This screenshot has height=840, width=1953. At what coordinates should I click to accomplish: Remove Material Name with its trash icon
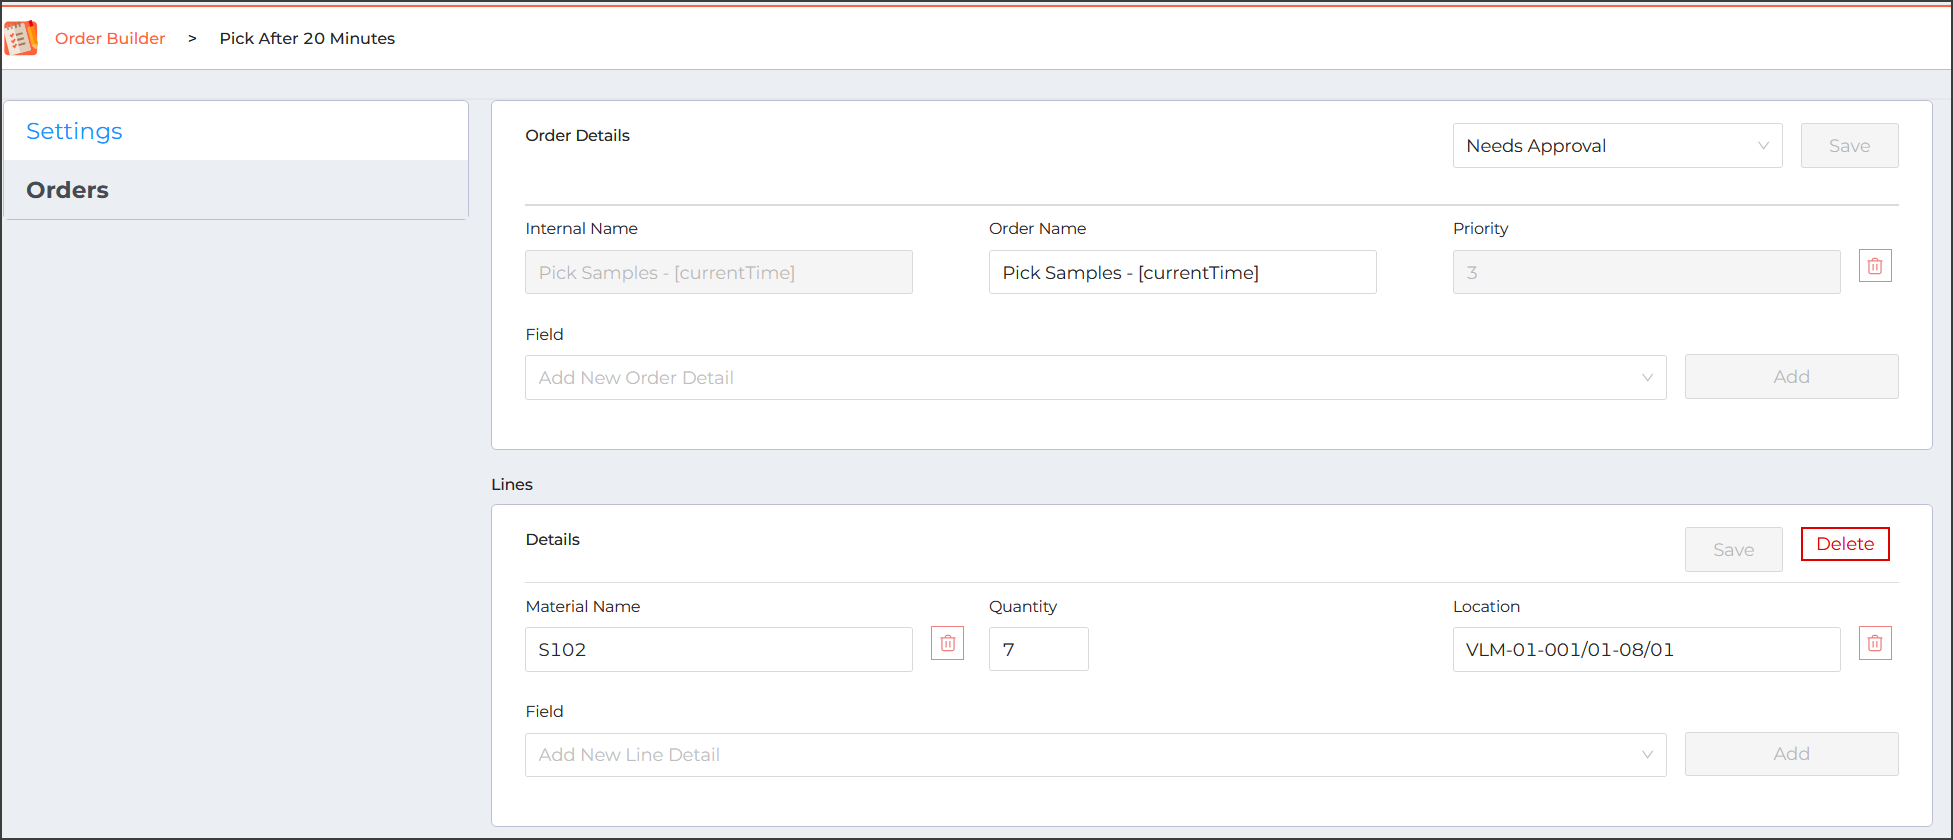pyautogui.click(x=947, y=643)
